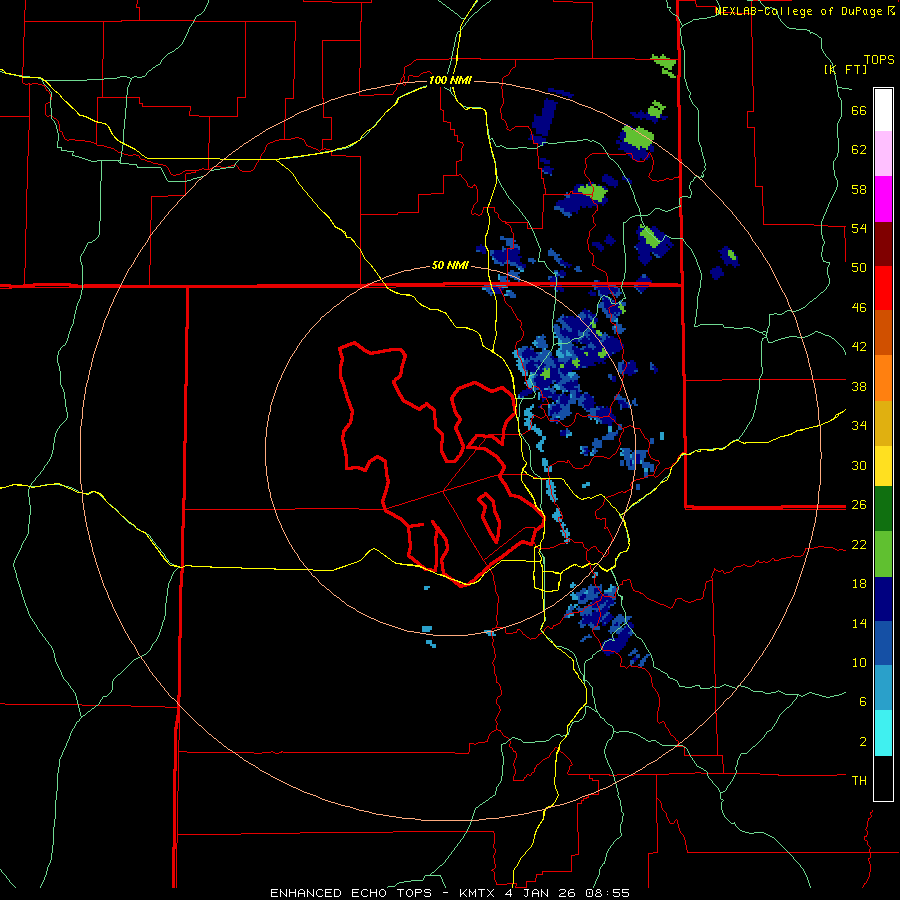
Task: Click the dark green 22-26 kft swatch
Action: click(883, 509)
